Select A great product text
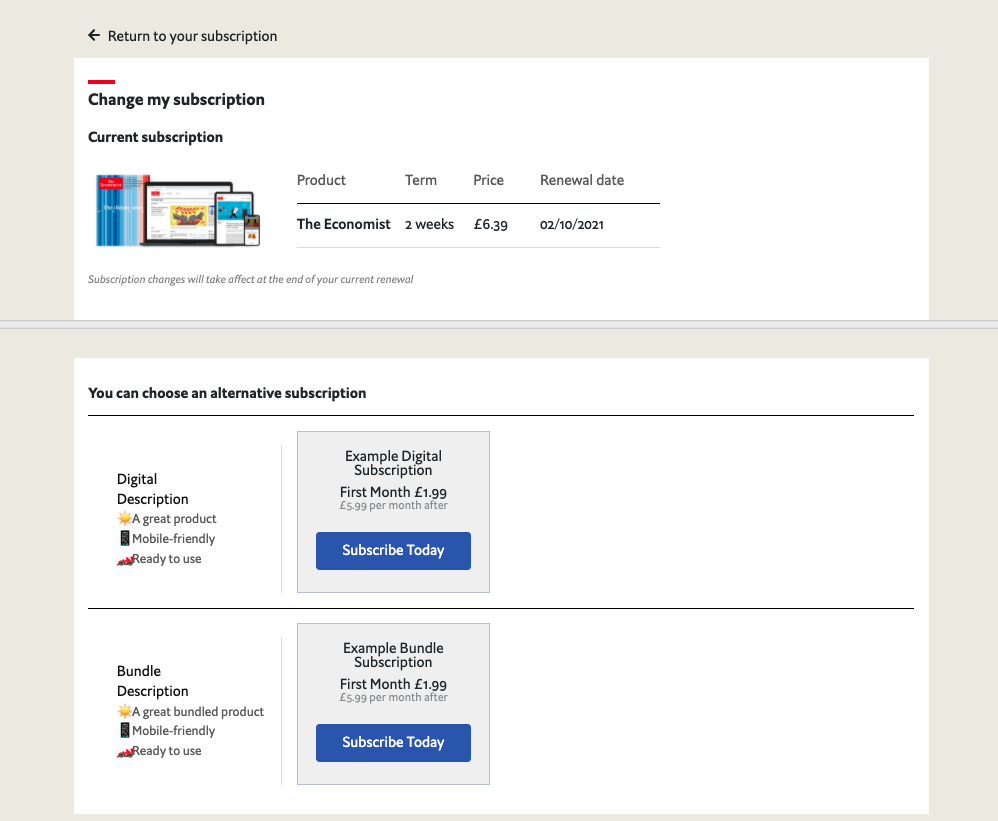998x821 pixels. click(x=174, y=519)
